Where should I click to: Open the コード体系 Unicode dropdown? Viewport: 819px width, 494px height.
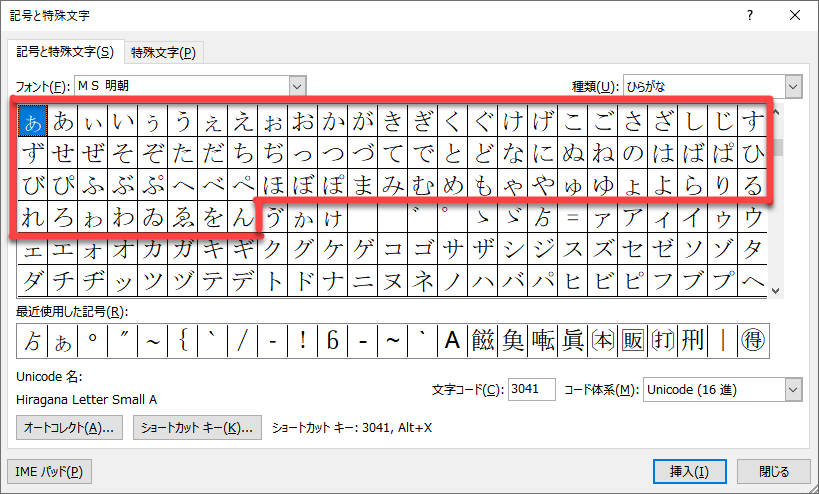[x=793, y=389]
